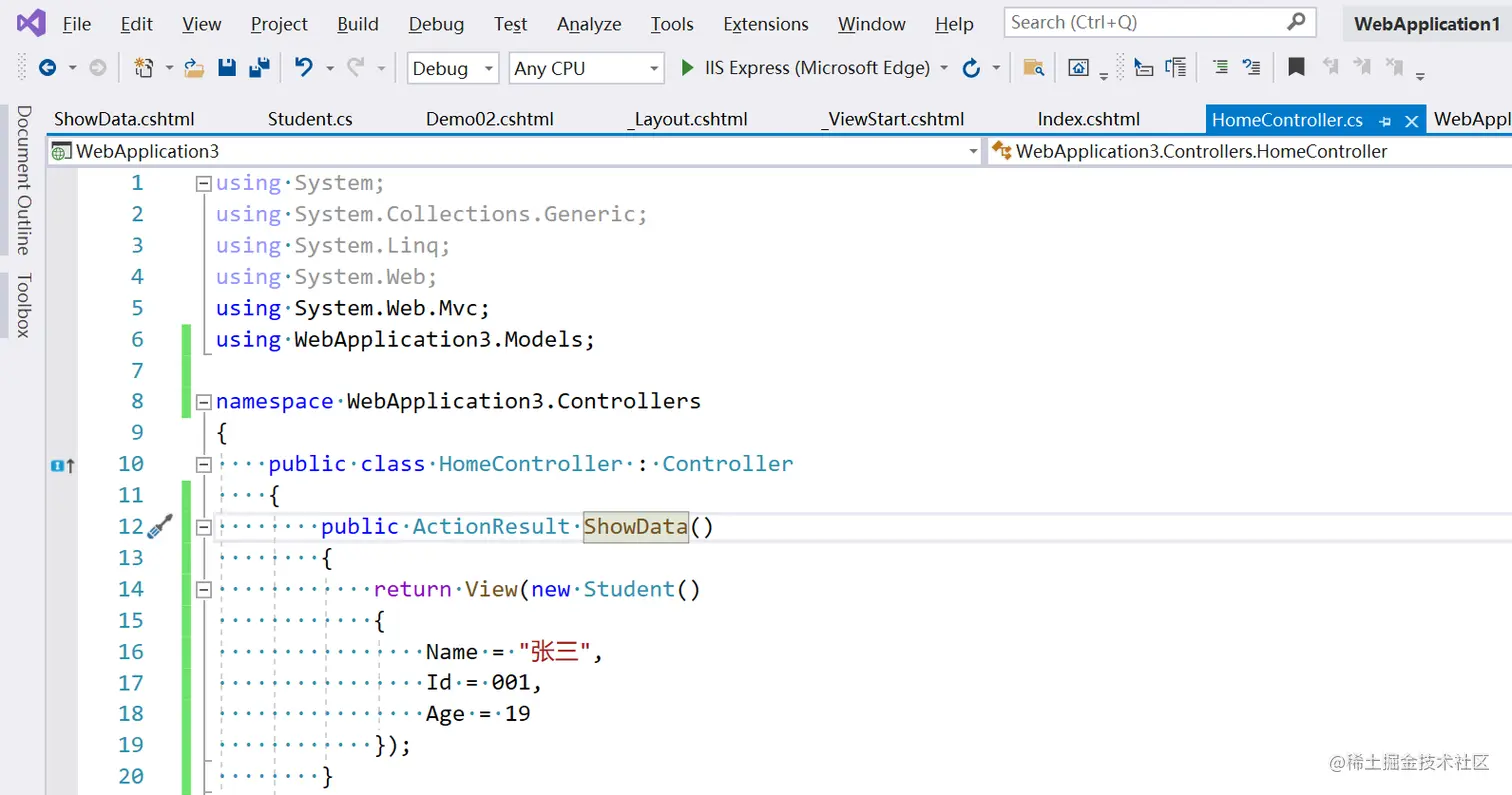The image size is (1512, 795).
Task: Open the Project menu
Action: (x=279, y=24)
